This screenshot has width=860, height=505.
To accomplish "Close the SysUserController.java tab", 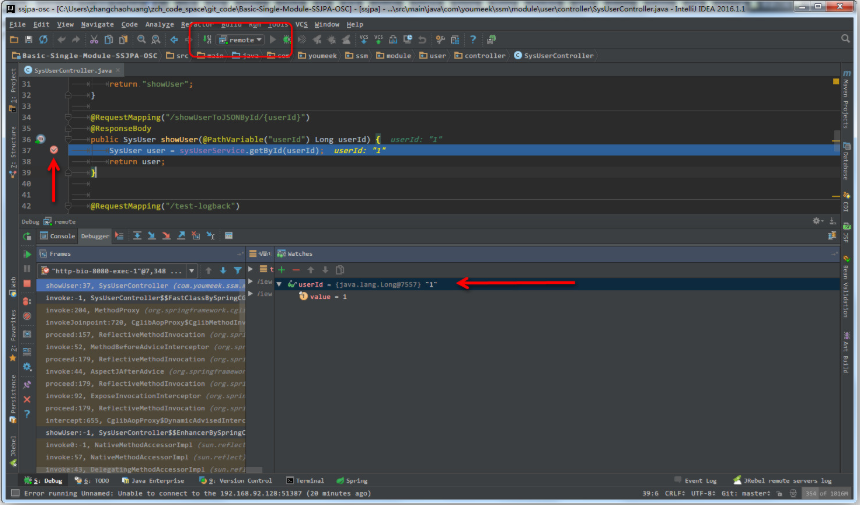I will (x=118, y=71).
